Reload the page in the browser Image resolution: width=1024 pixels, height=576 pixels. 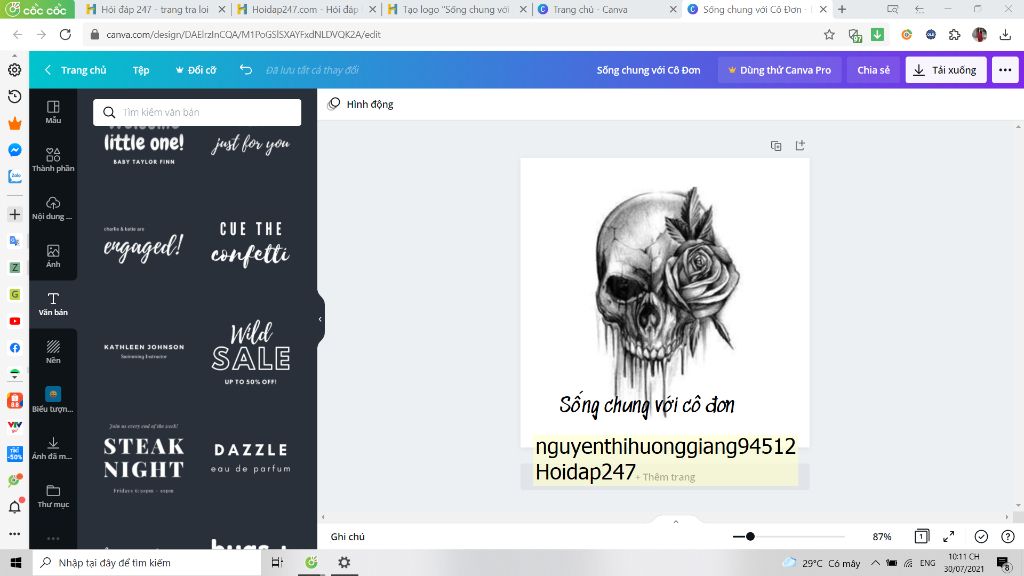click(x=65, y=35)
